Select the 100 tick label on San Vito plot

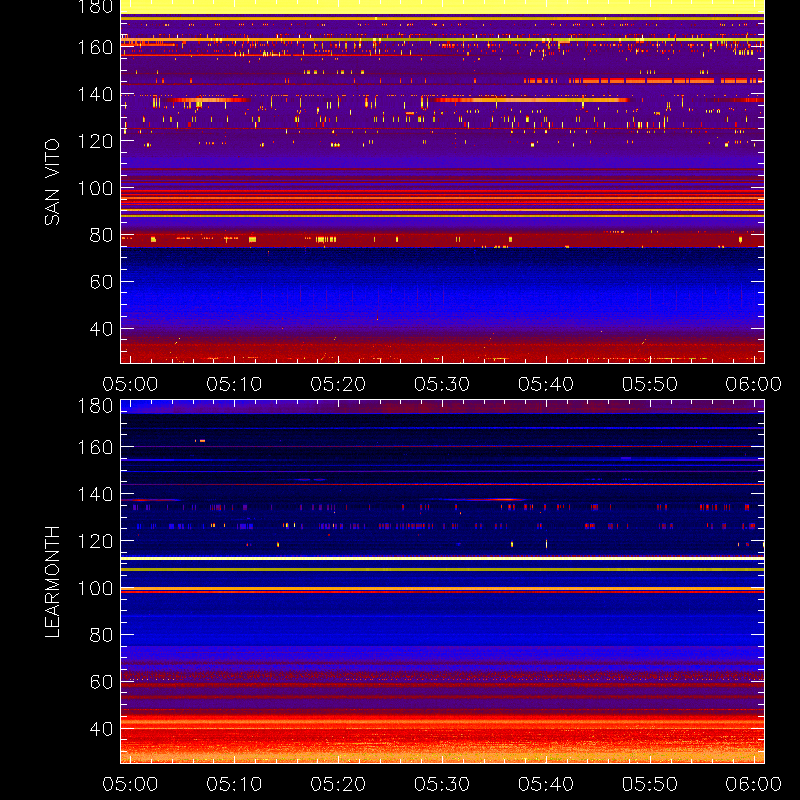click(95, 188)
